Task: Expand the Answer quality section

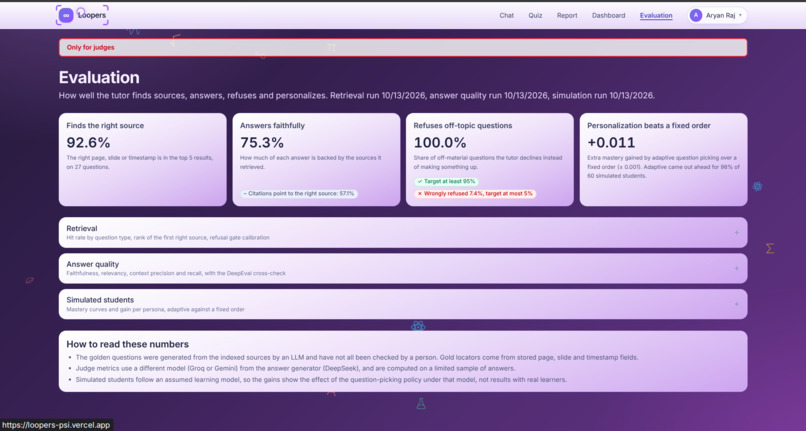Action: pyautogui.click(x=402, y=268)
